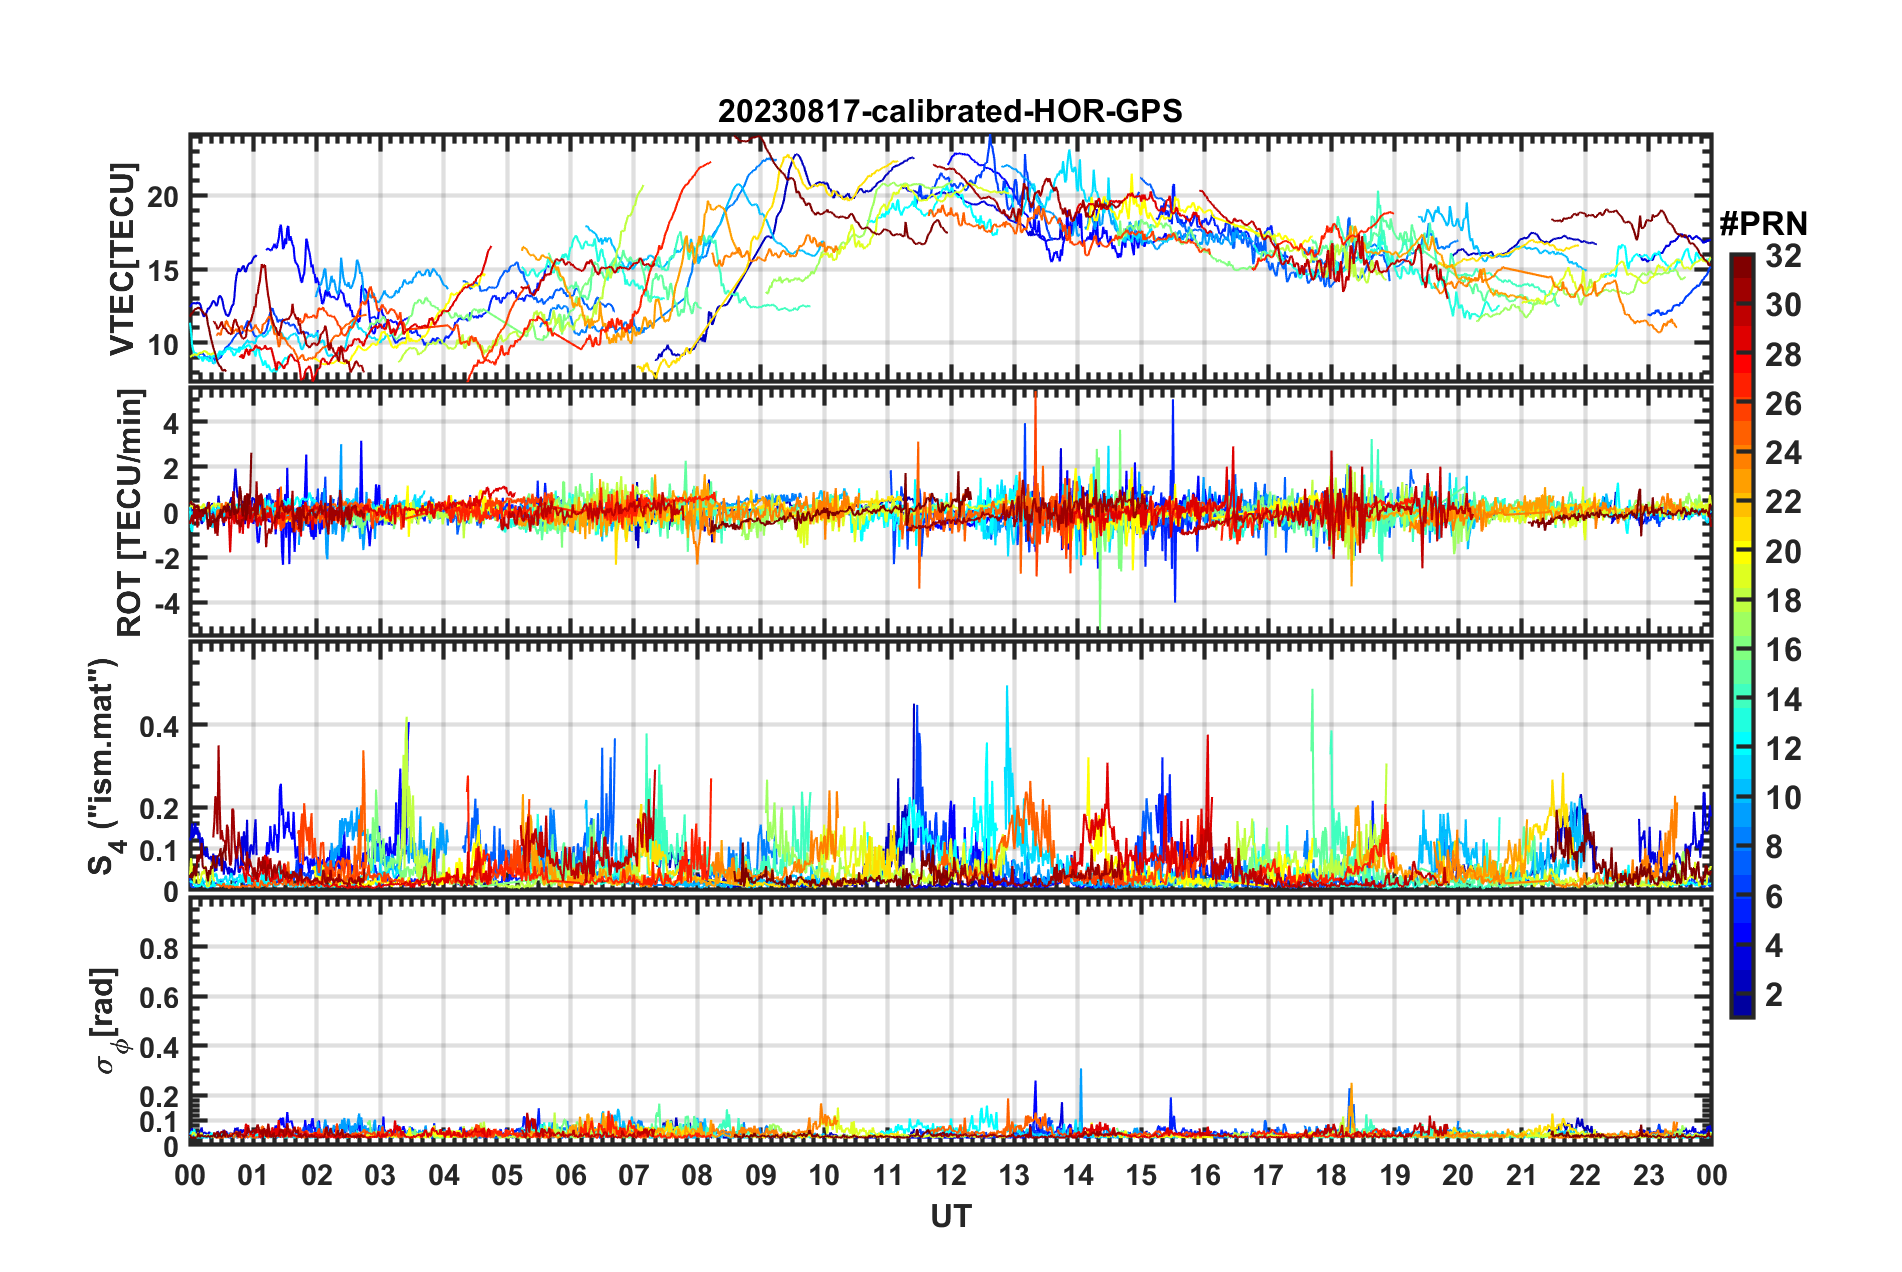This screenshot has height=1272, width=1902.
Task: Select the "0.6" tick on the sigma-phi axis
Action: tap(159, 998)
